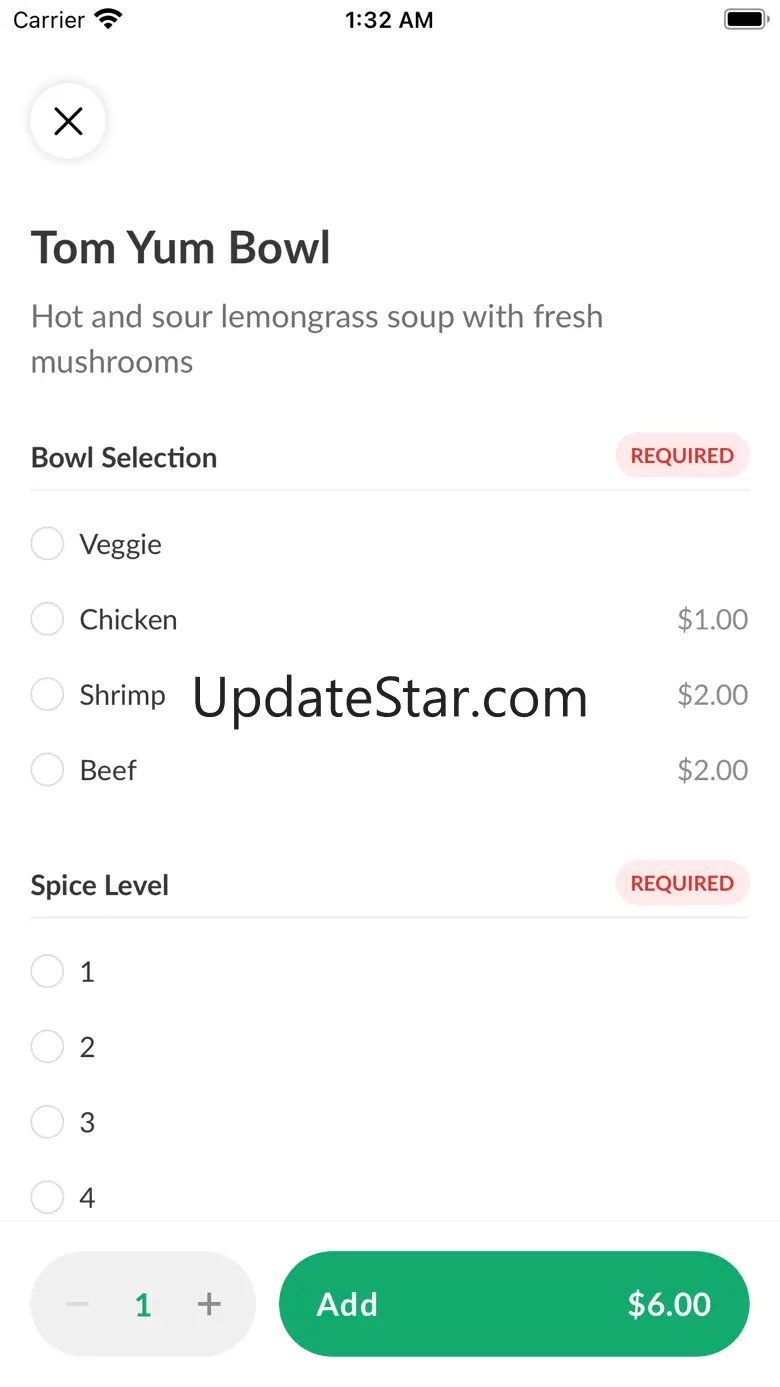The width and height of the screenshot is (780, 1387).
Task: Tap the Chicken $1.00 price label
Action: point(712,620)
